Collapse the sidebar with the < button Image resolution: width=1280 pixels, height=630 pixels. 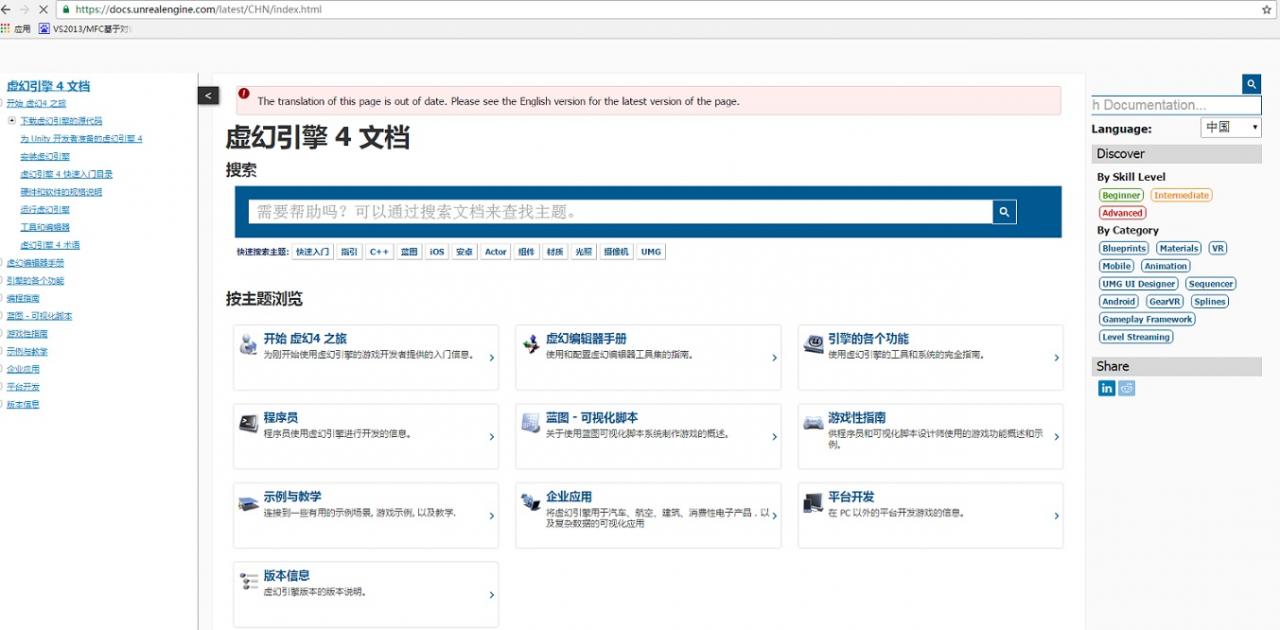pos(208,96)
